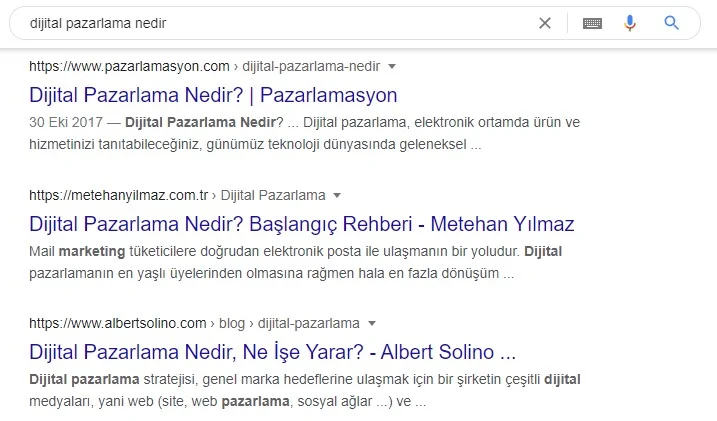
Task: Click the https://metehanyilmaz.com.tr URL text
Action: pos(119,195)
